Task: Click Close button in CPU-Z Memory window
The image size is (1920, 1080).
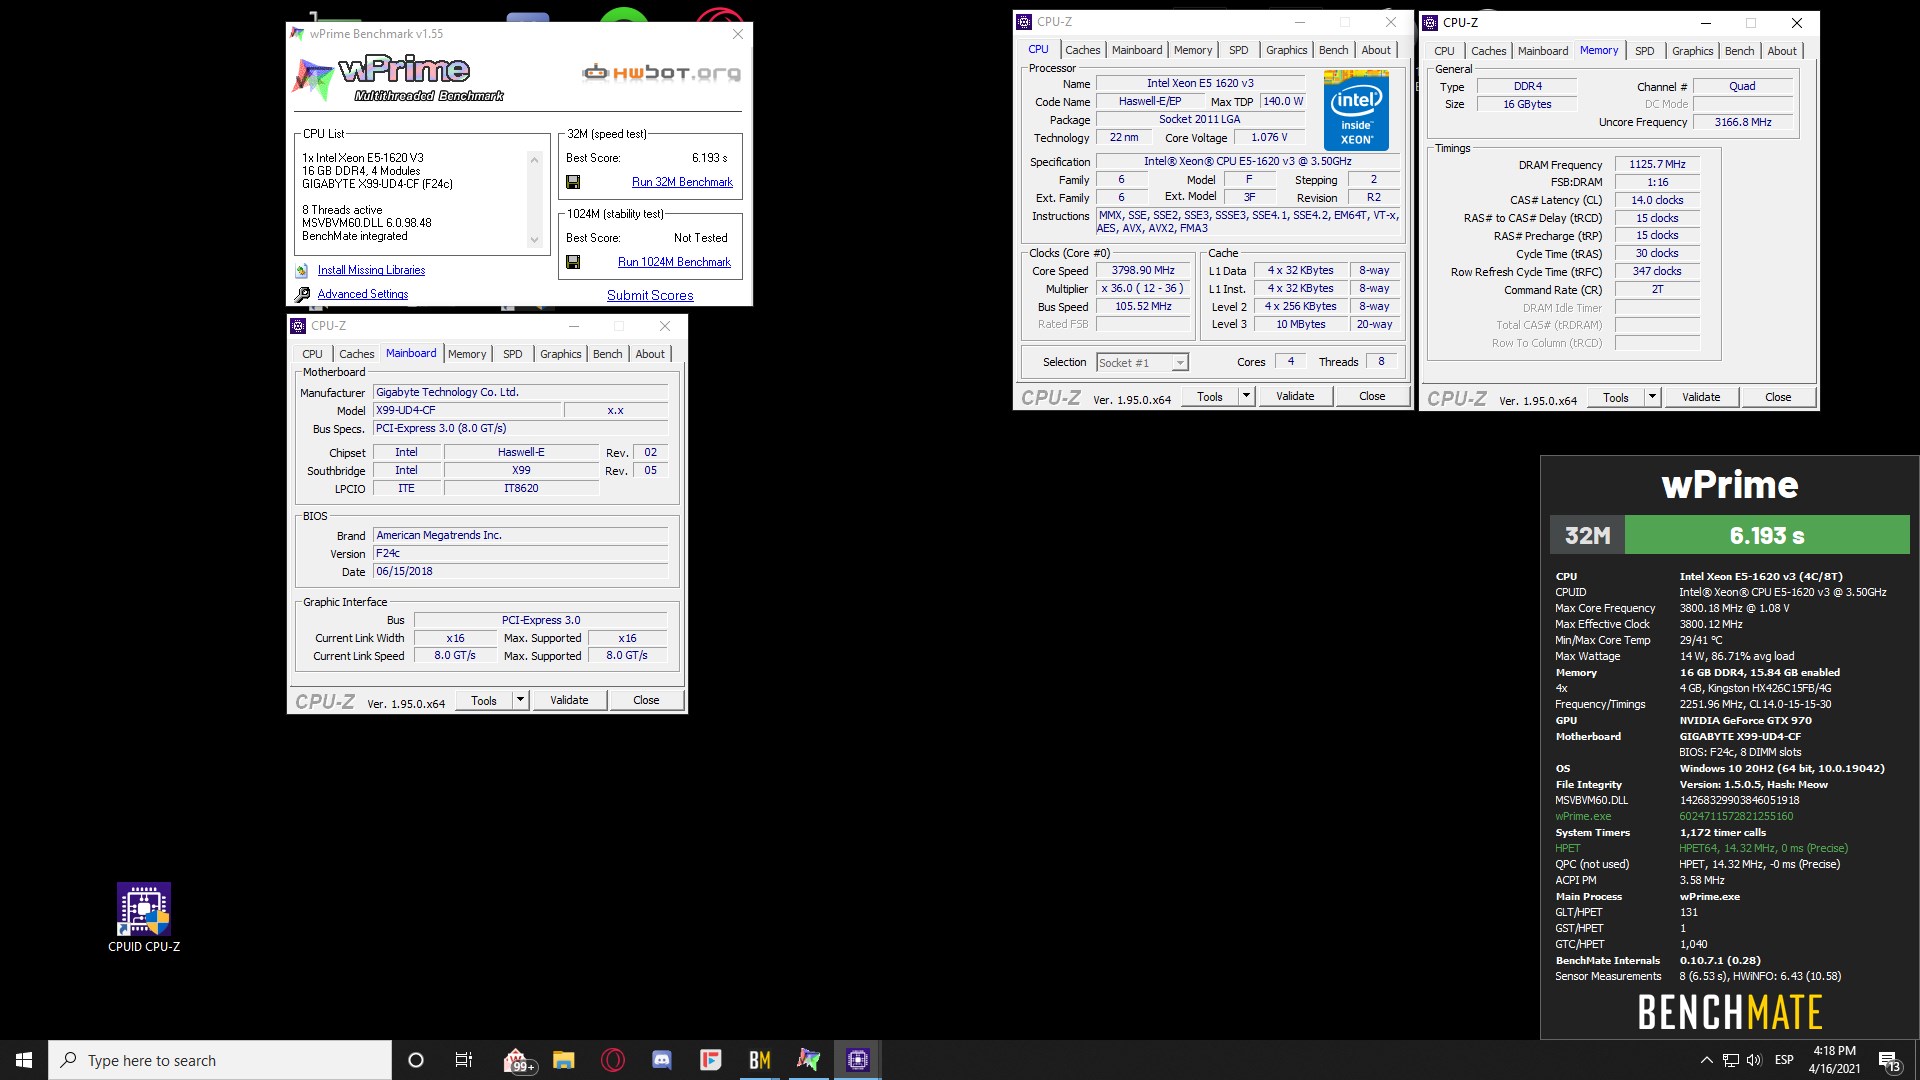Action: coord(1778,397)
